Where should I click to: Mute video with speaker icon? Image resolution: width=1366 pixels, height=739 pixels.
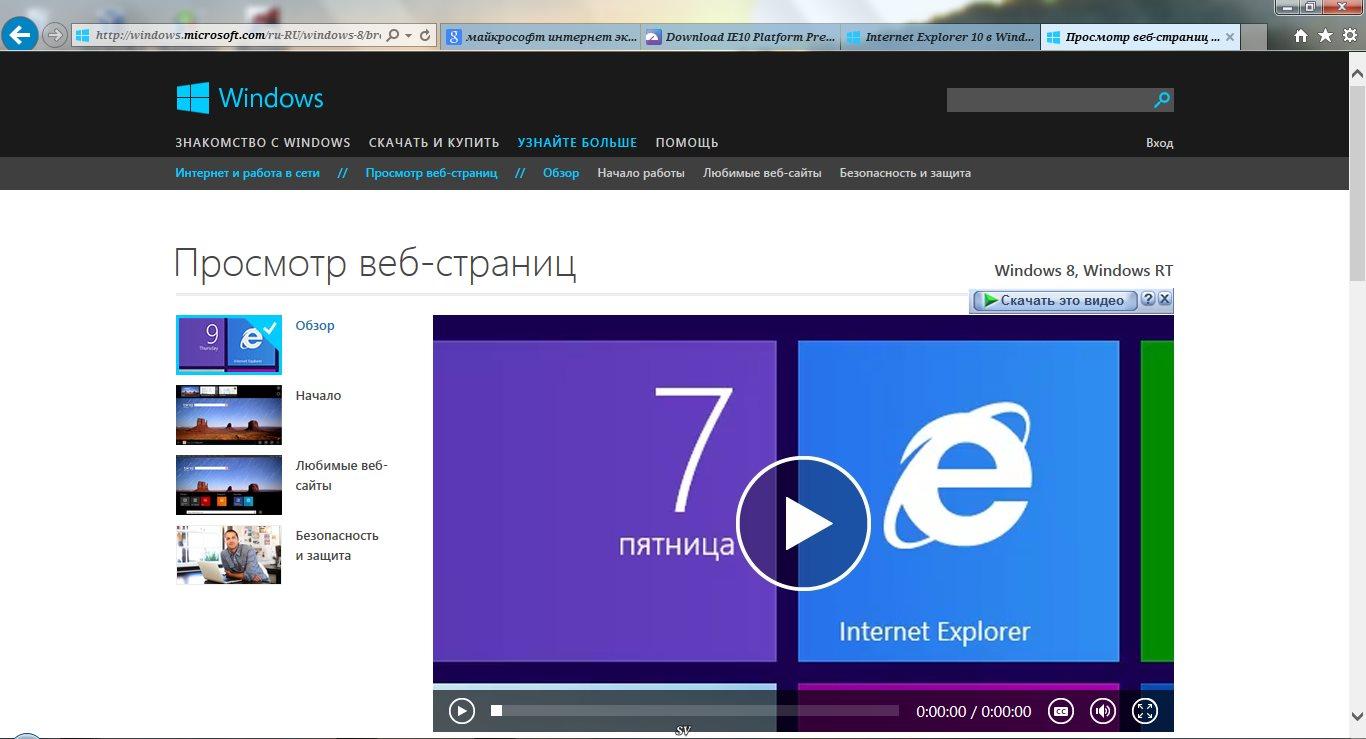(x=1102, y=711)
